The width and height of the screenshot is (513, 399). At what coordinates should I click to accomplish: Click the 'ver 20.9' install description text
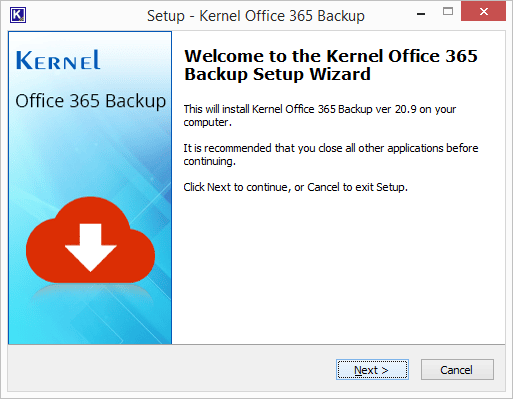pyautogui.click(x=396, y=109)
